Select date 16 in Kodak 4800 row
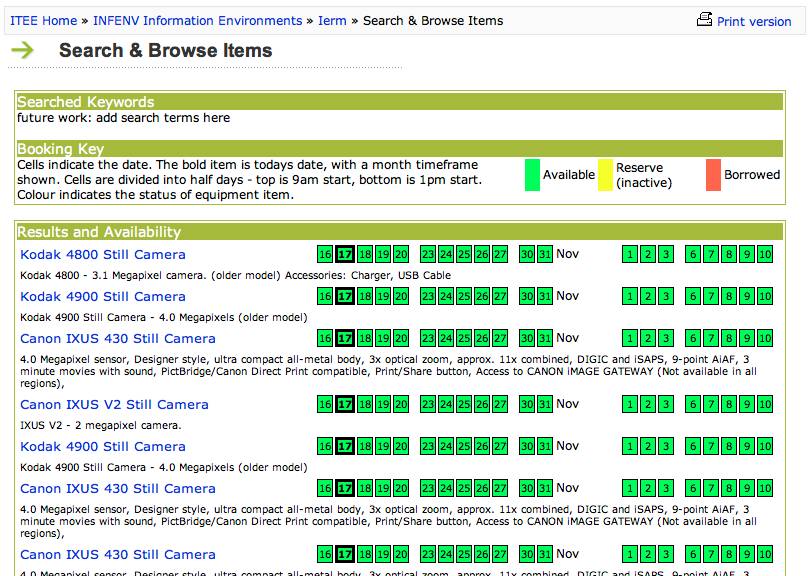811x576 pixels. click(x=325, y=254)
